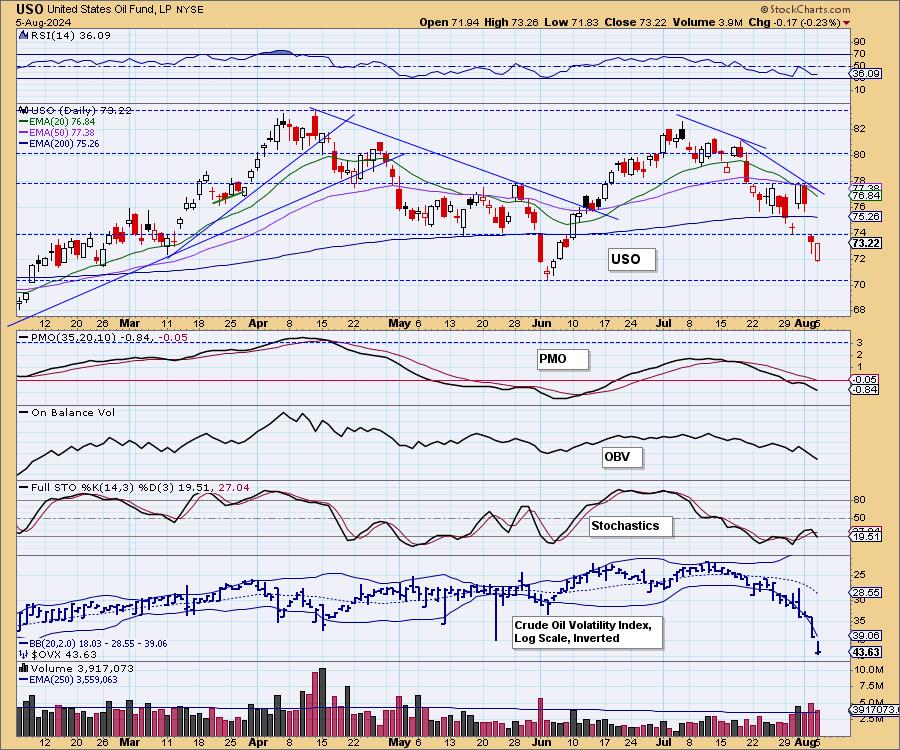Click the green line swatch beside EMA(20)
The image size is (900, 750).
[x=24, y=122]
